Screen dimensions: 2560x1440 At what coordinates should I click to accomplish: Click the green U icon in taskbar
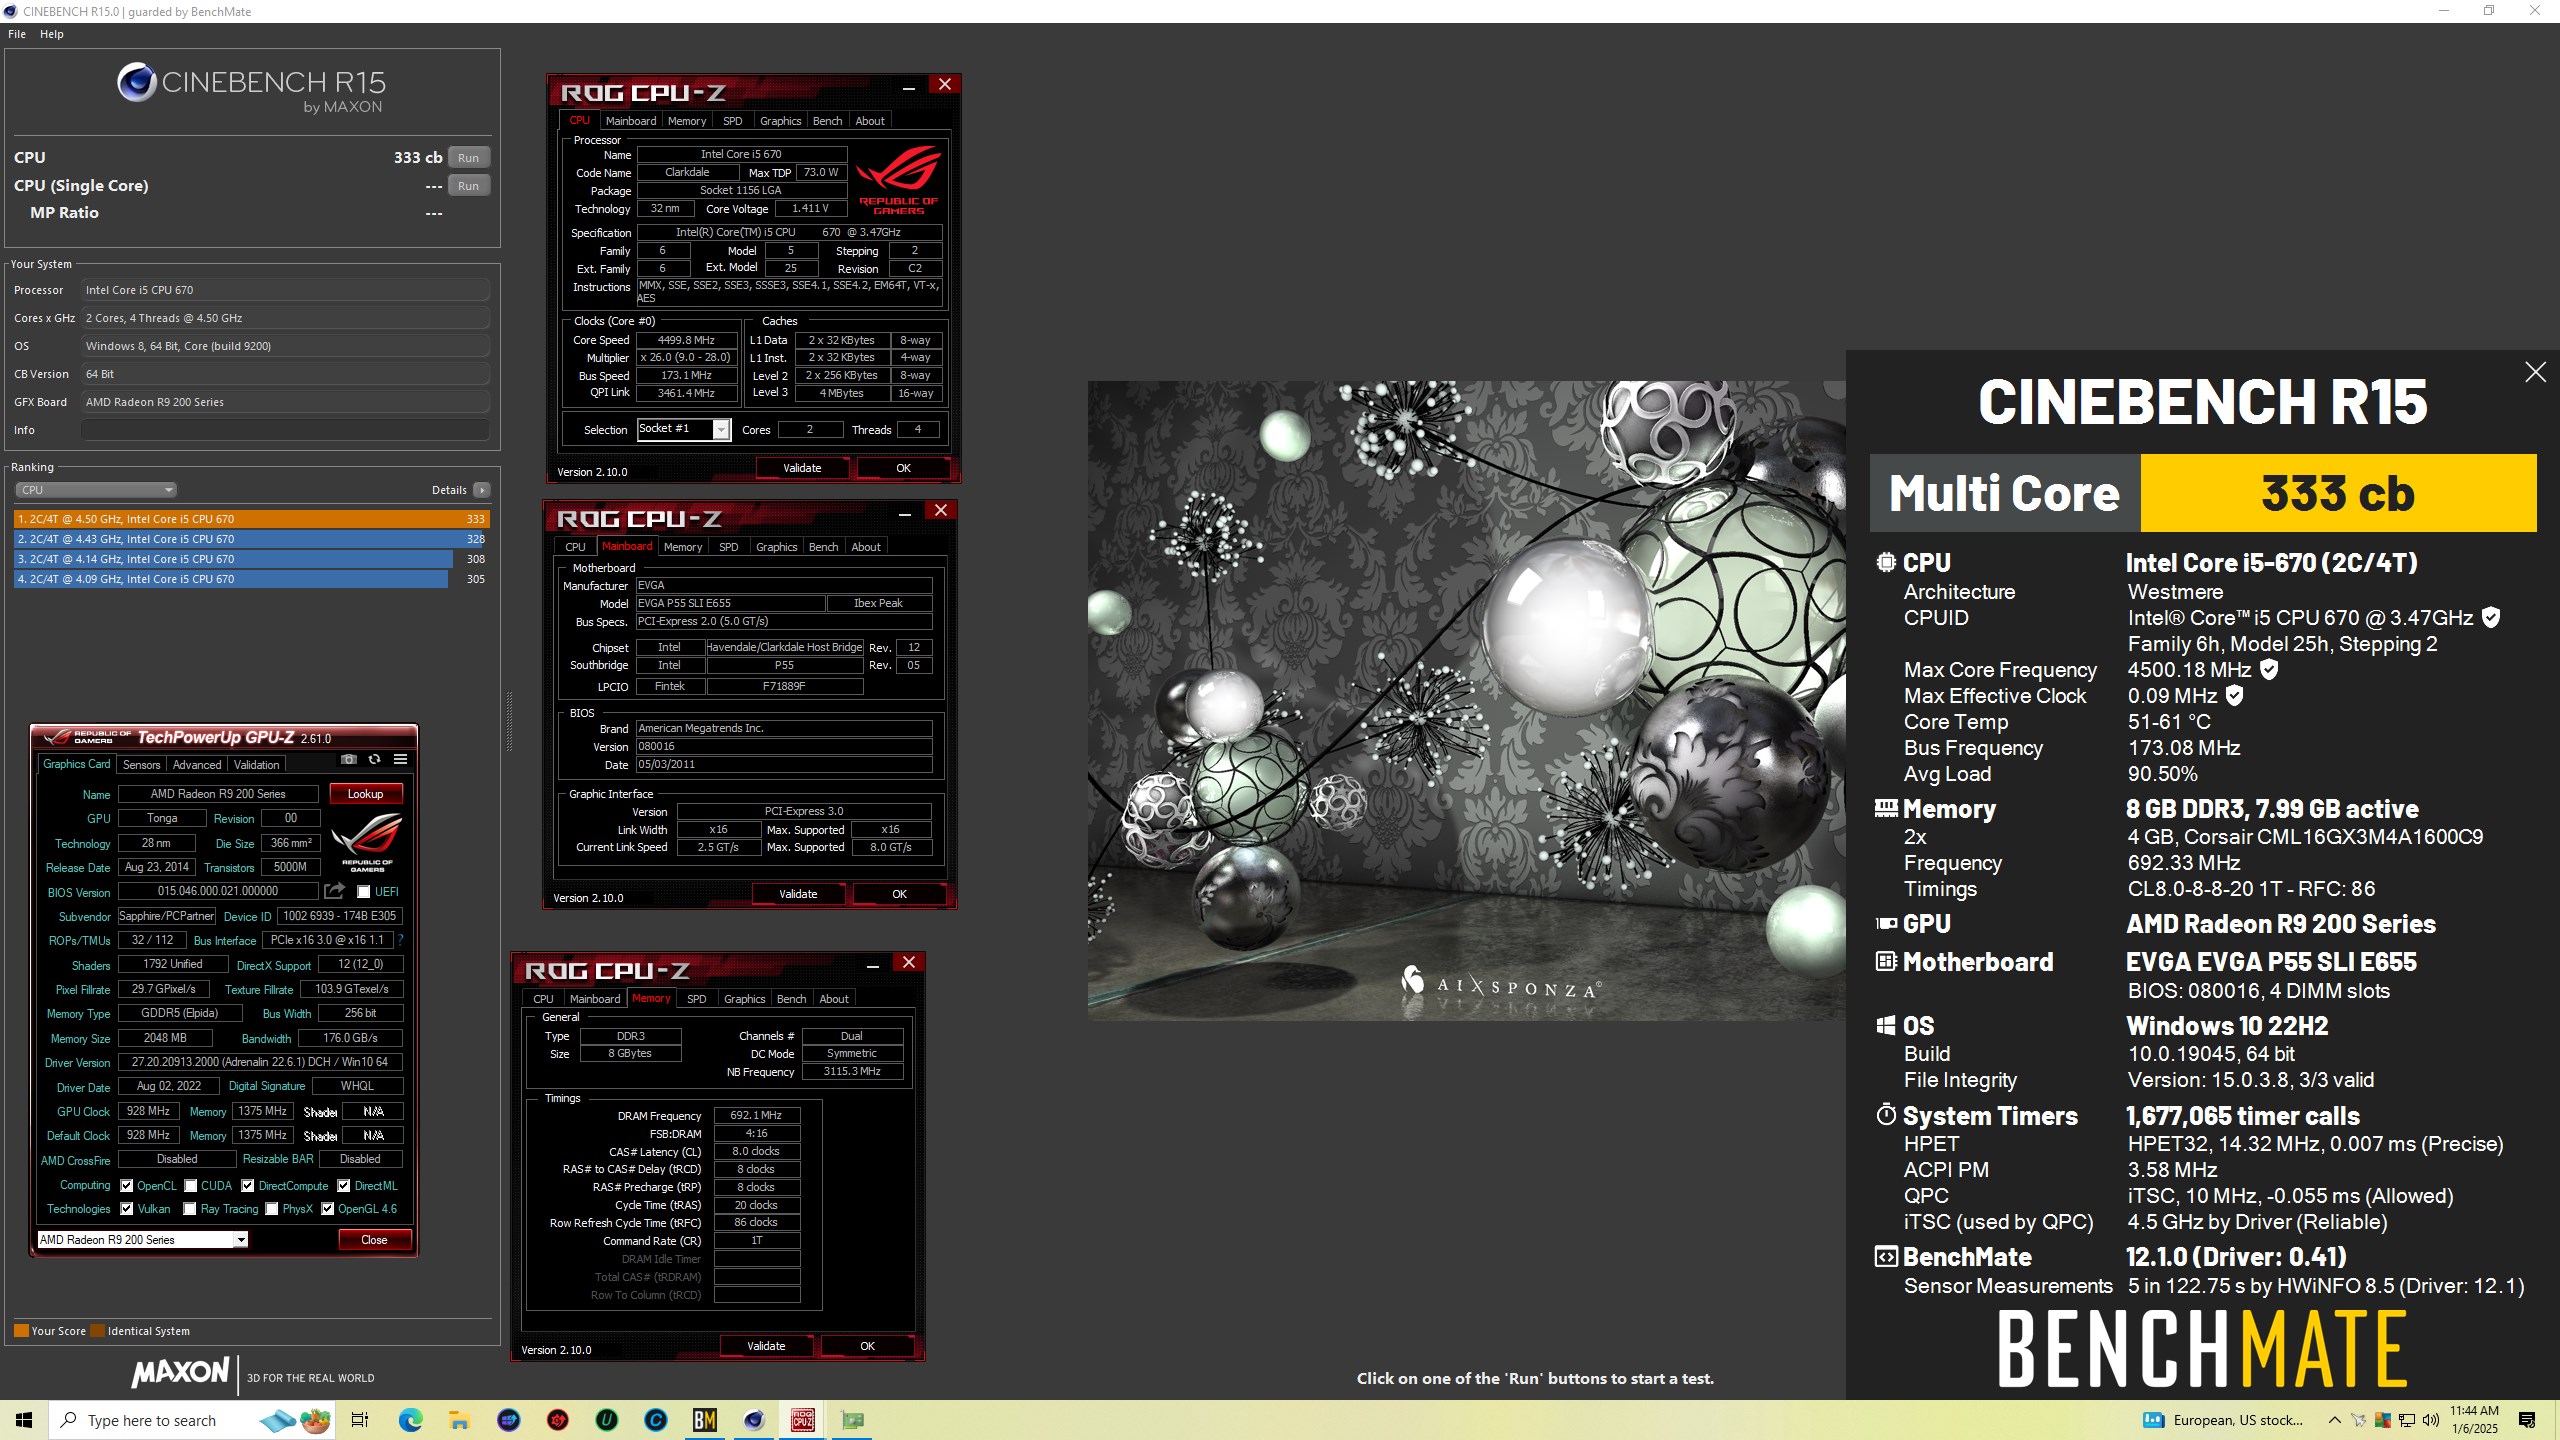(607, 1420)
